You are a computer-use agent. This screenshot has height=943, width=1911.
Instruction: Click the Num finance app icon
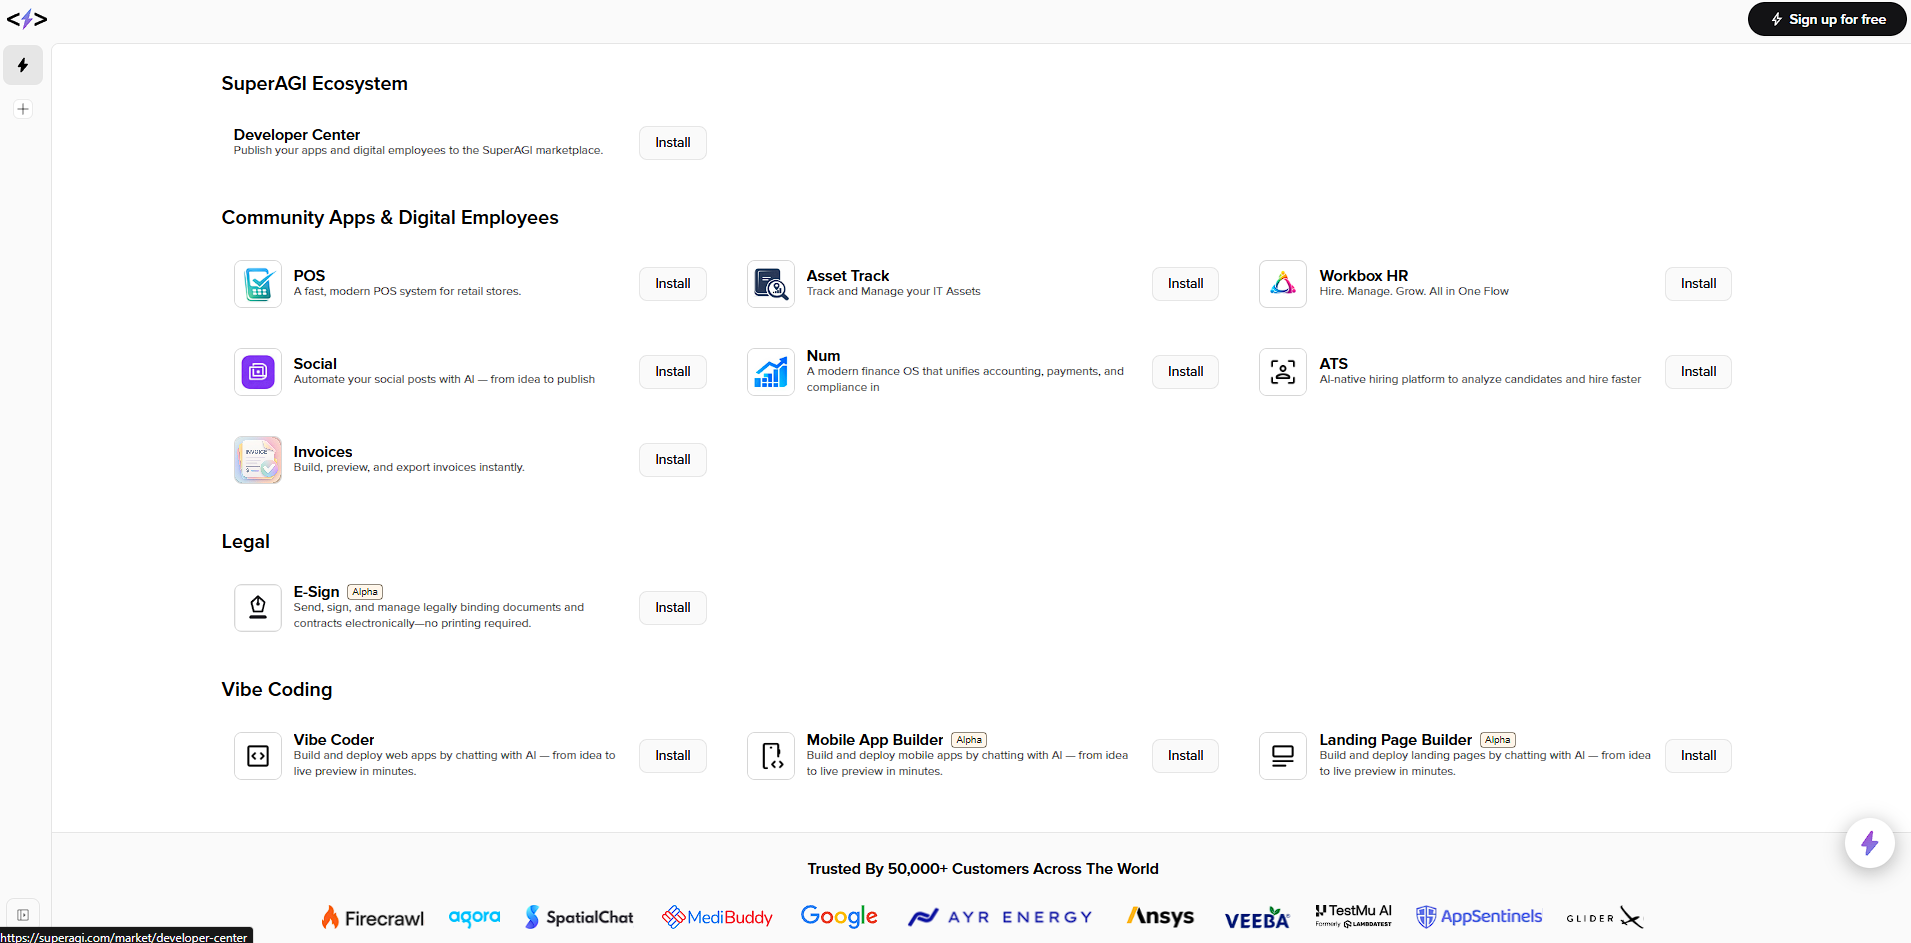771,372
